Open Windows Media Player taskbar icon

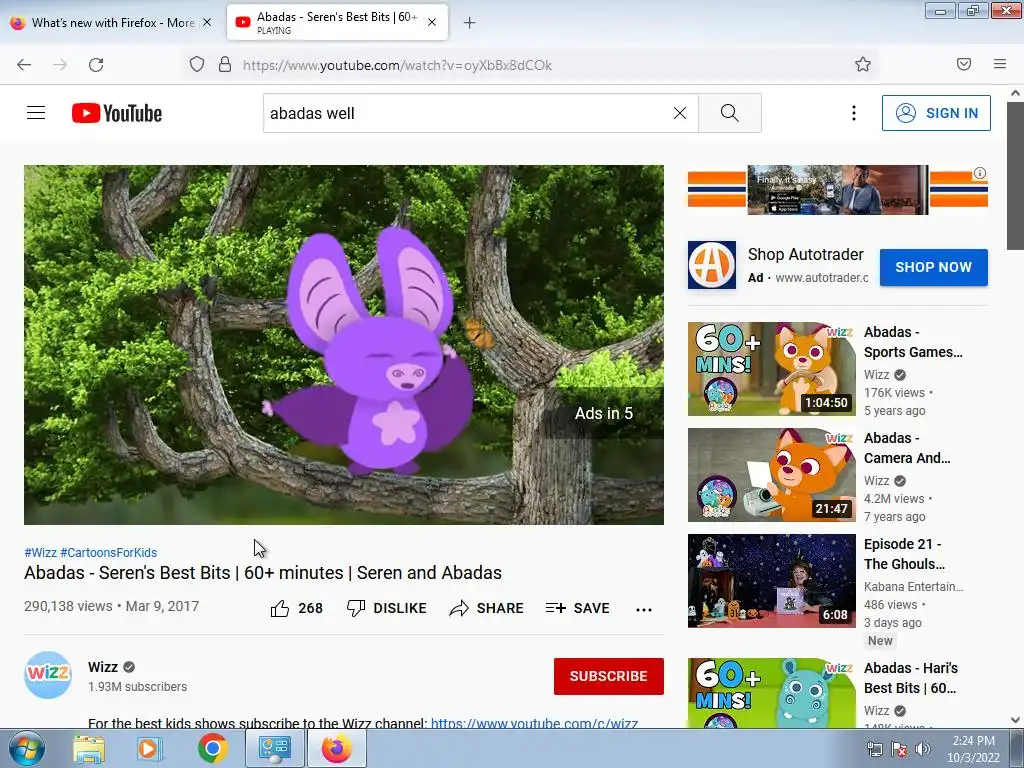pyautogui.click(x=148, y=749)
